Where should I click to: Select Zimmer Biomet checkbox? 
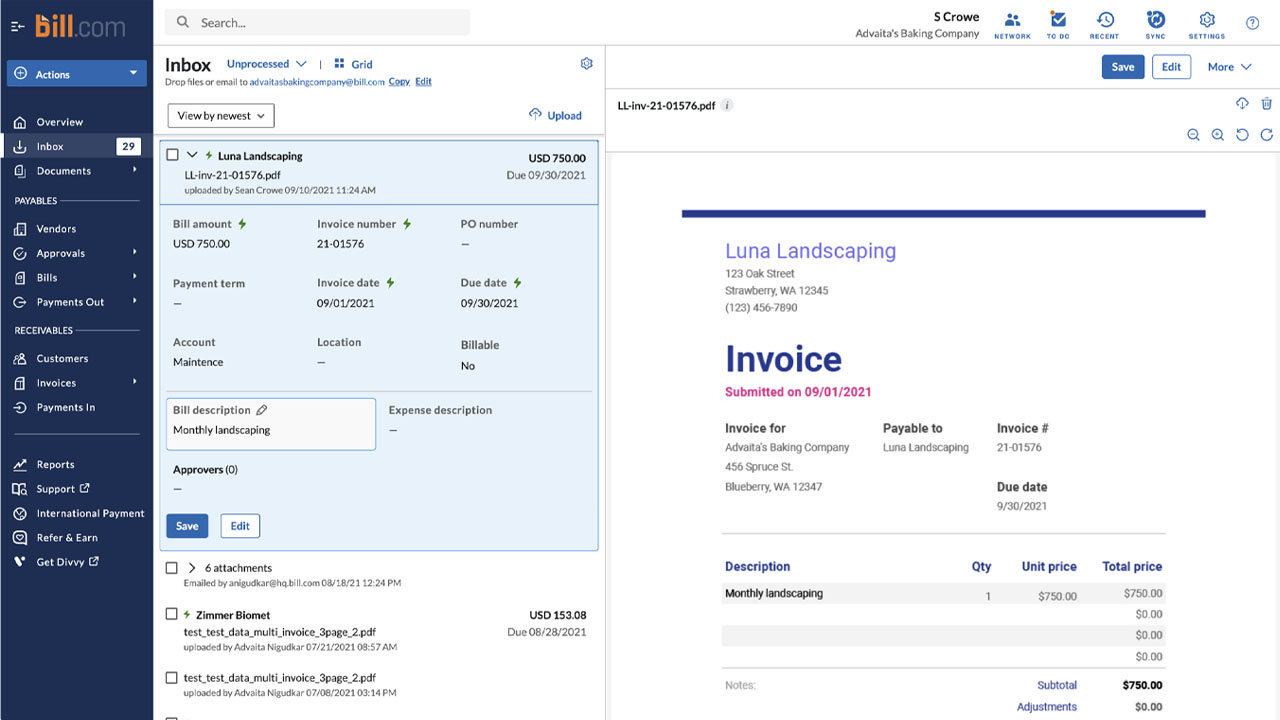(x=172, y=615)
